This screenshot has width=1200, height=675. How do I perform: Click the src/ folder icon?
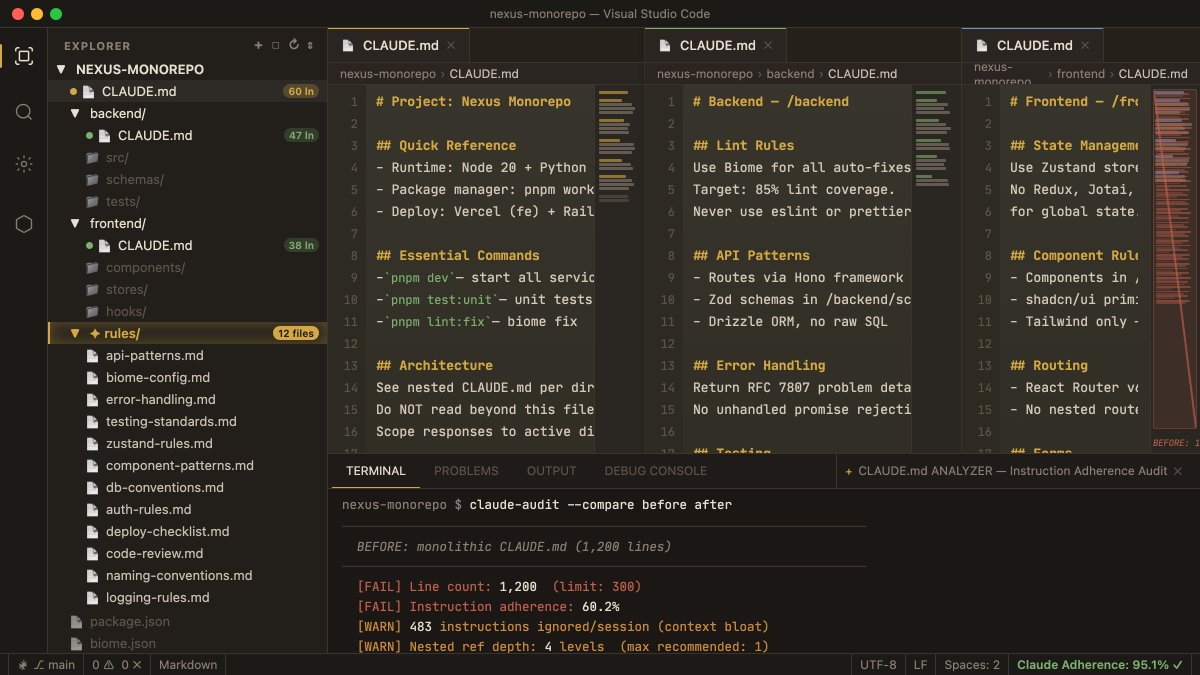tap(92, 158)
